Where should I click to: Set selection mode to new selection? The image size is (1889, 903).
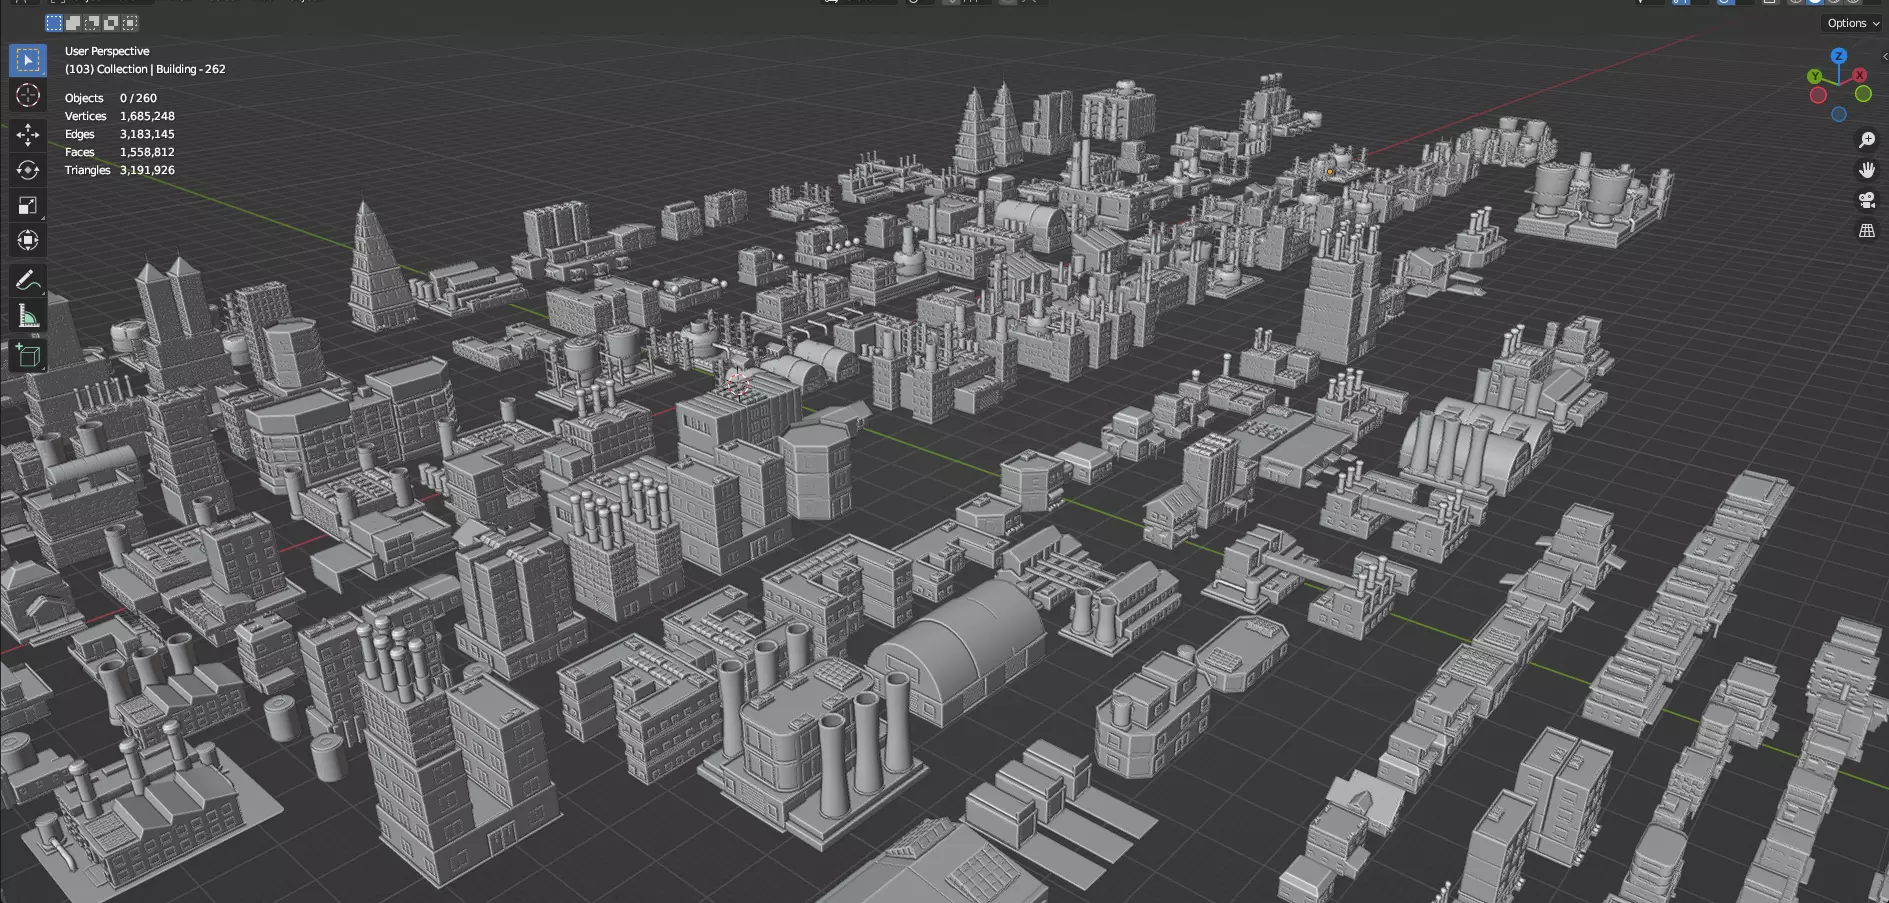click(x=54, y=23)
